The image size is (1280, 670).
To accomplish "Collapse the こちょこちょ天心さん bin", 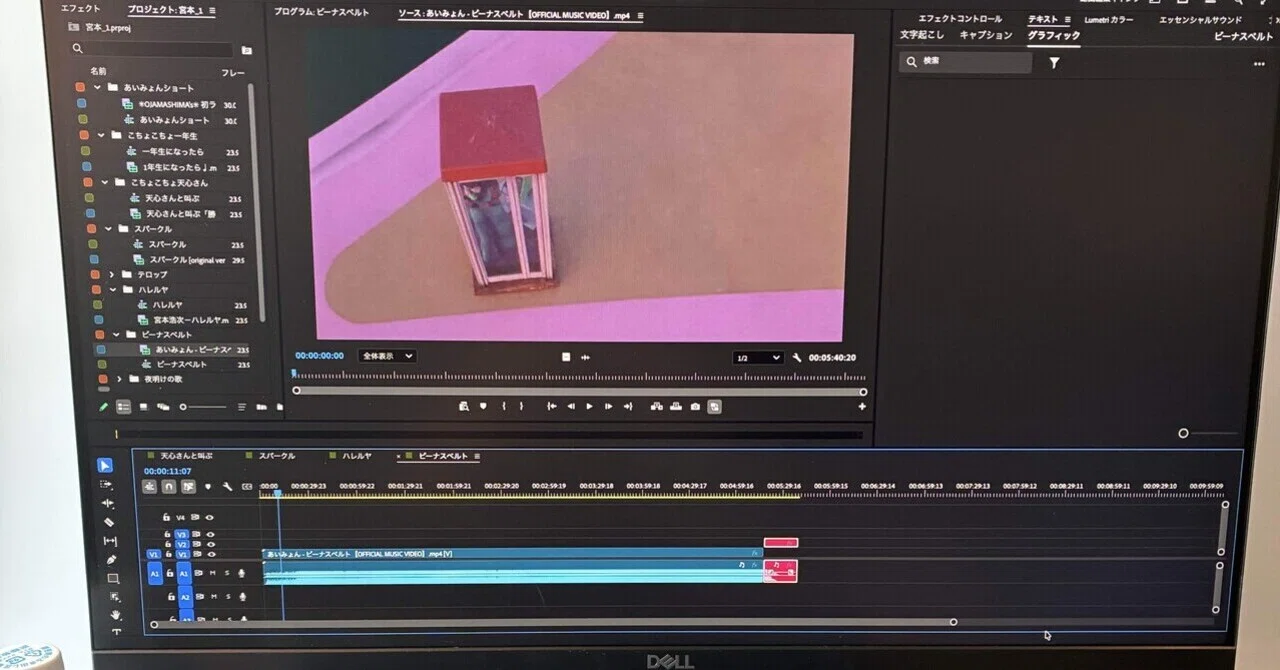I will [105, 183].
